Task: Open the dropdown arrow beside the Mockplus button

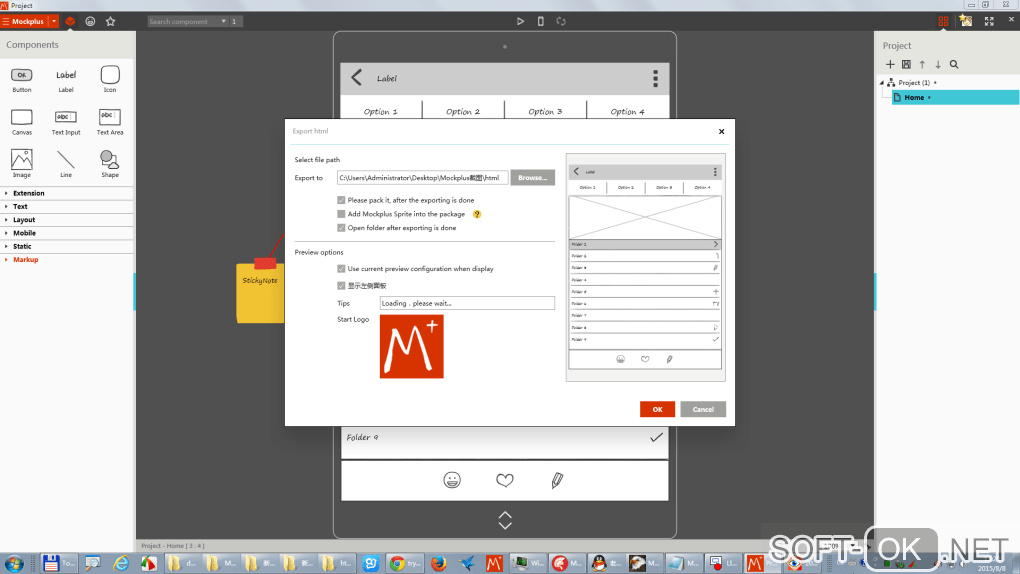Action: pyautogui.click(x=54, y=21)
